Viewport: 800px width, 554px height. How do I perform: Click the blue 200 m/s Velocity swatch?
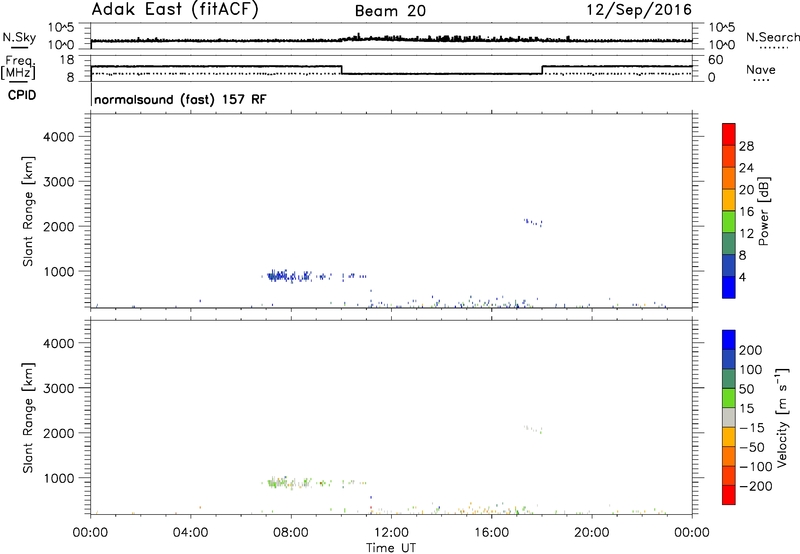pyautogui.click(x=729, y=340)
